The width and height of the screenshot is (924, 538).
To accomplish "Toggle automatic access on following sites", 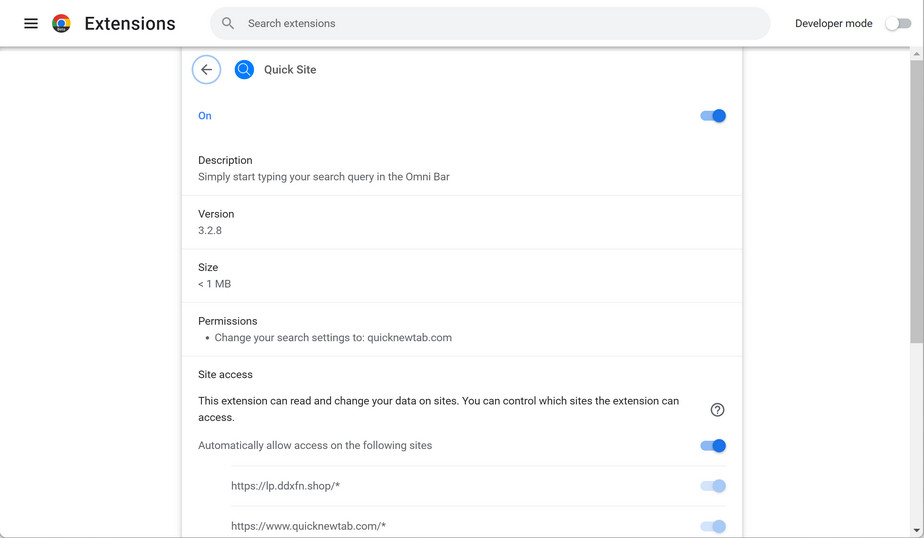I will 713,446.
